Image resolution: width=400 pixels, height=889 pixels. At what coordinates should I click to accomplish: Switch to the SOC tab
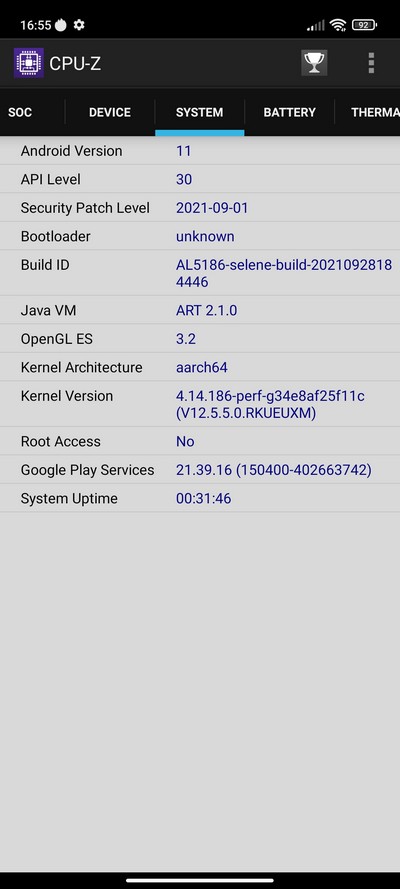pos(20,112)
